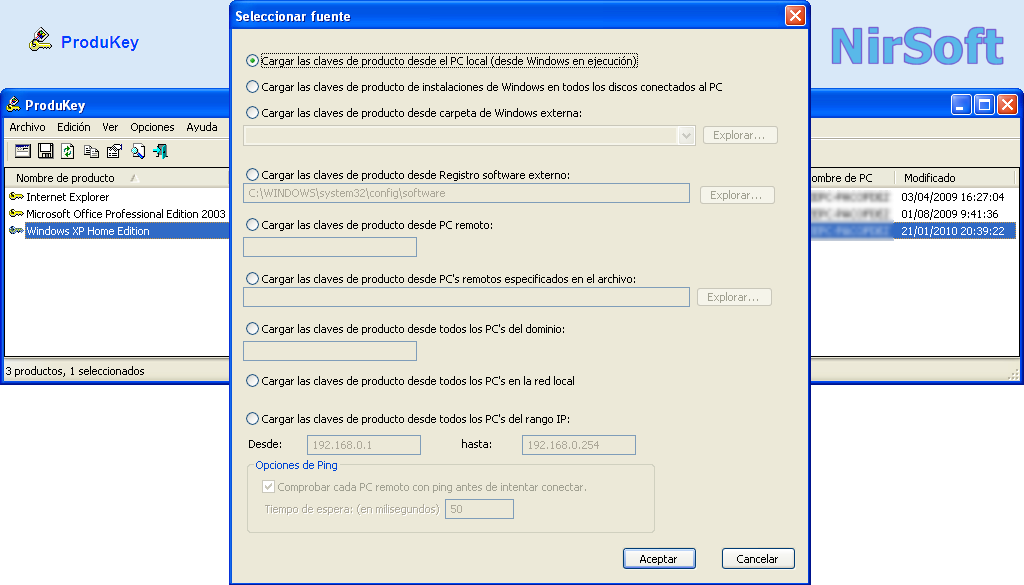Click the ProduKey header link text

coord(100,42)
